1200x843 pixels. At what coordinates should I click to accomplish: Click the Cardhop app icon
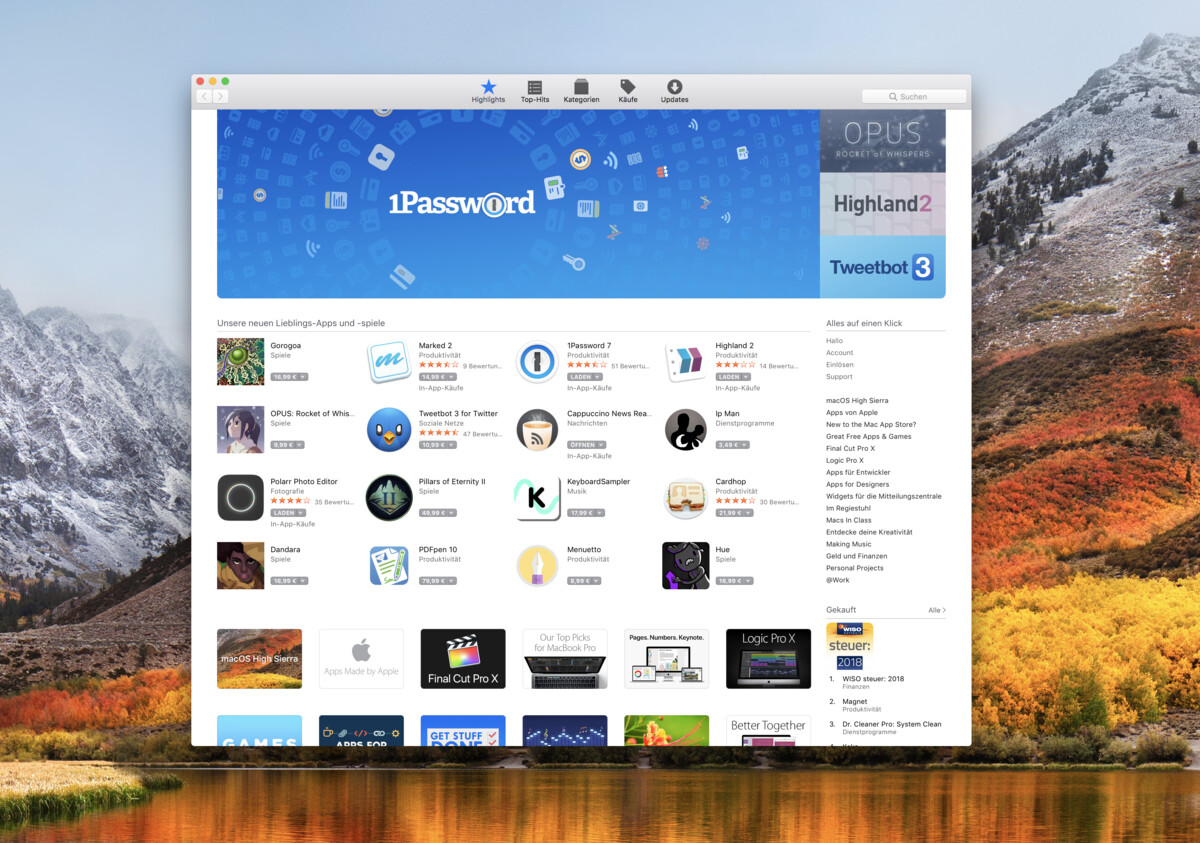tap(686, 498)
